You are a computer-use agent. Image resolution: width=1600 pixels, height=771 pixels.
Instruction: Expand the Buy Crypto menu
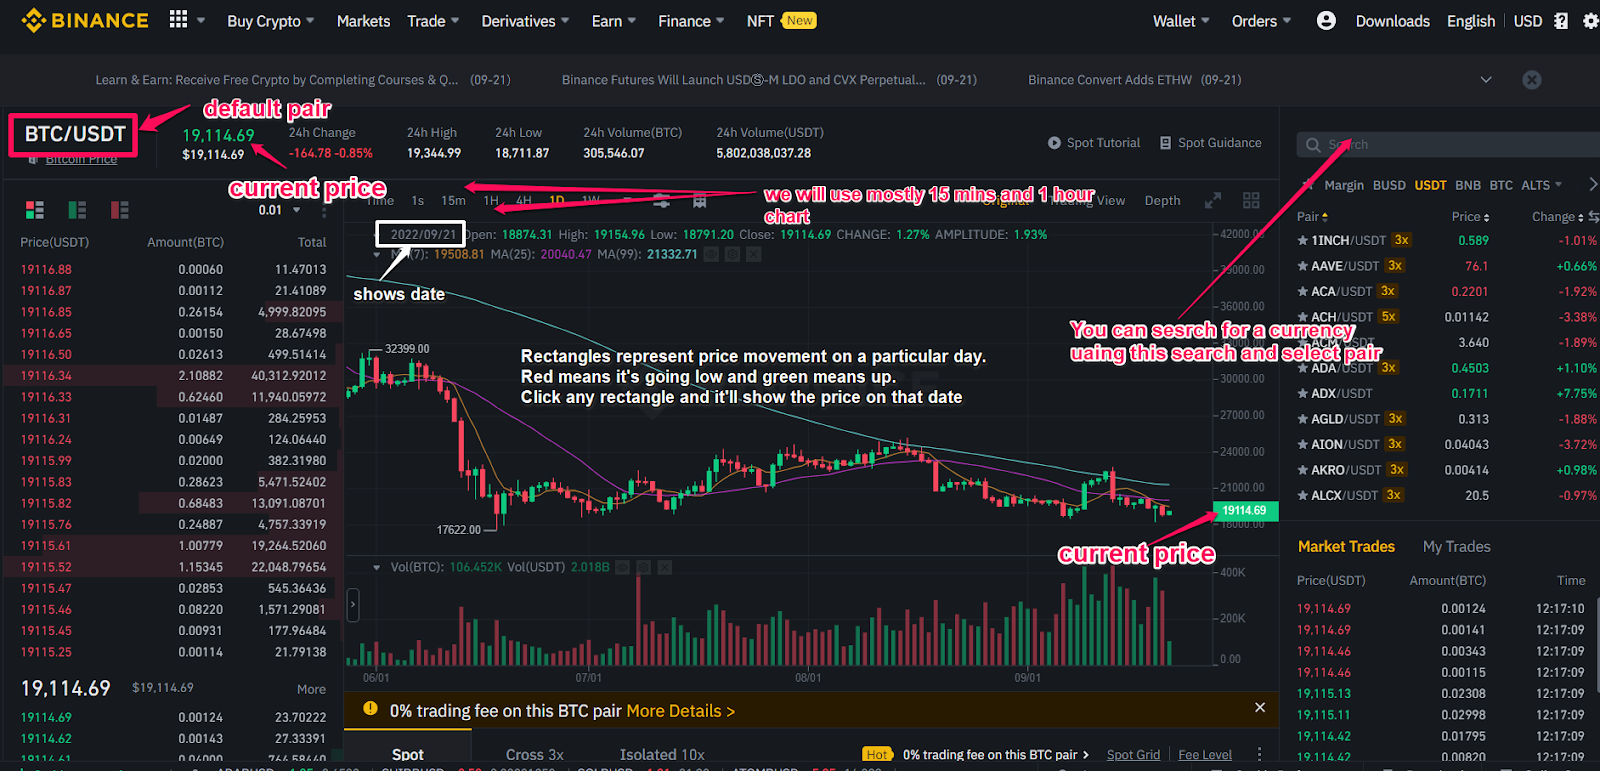270,21
